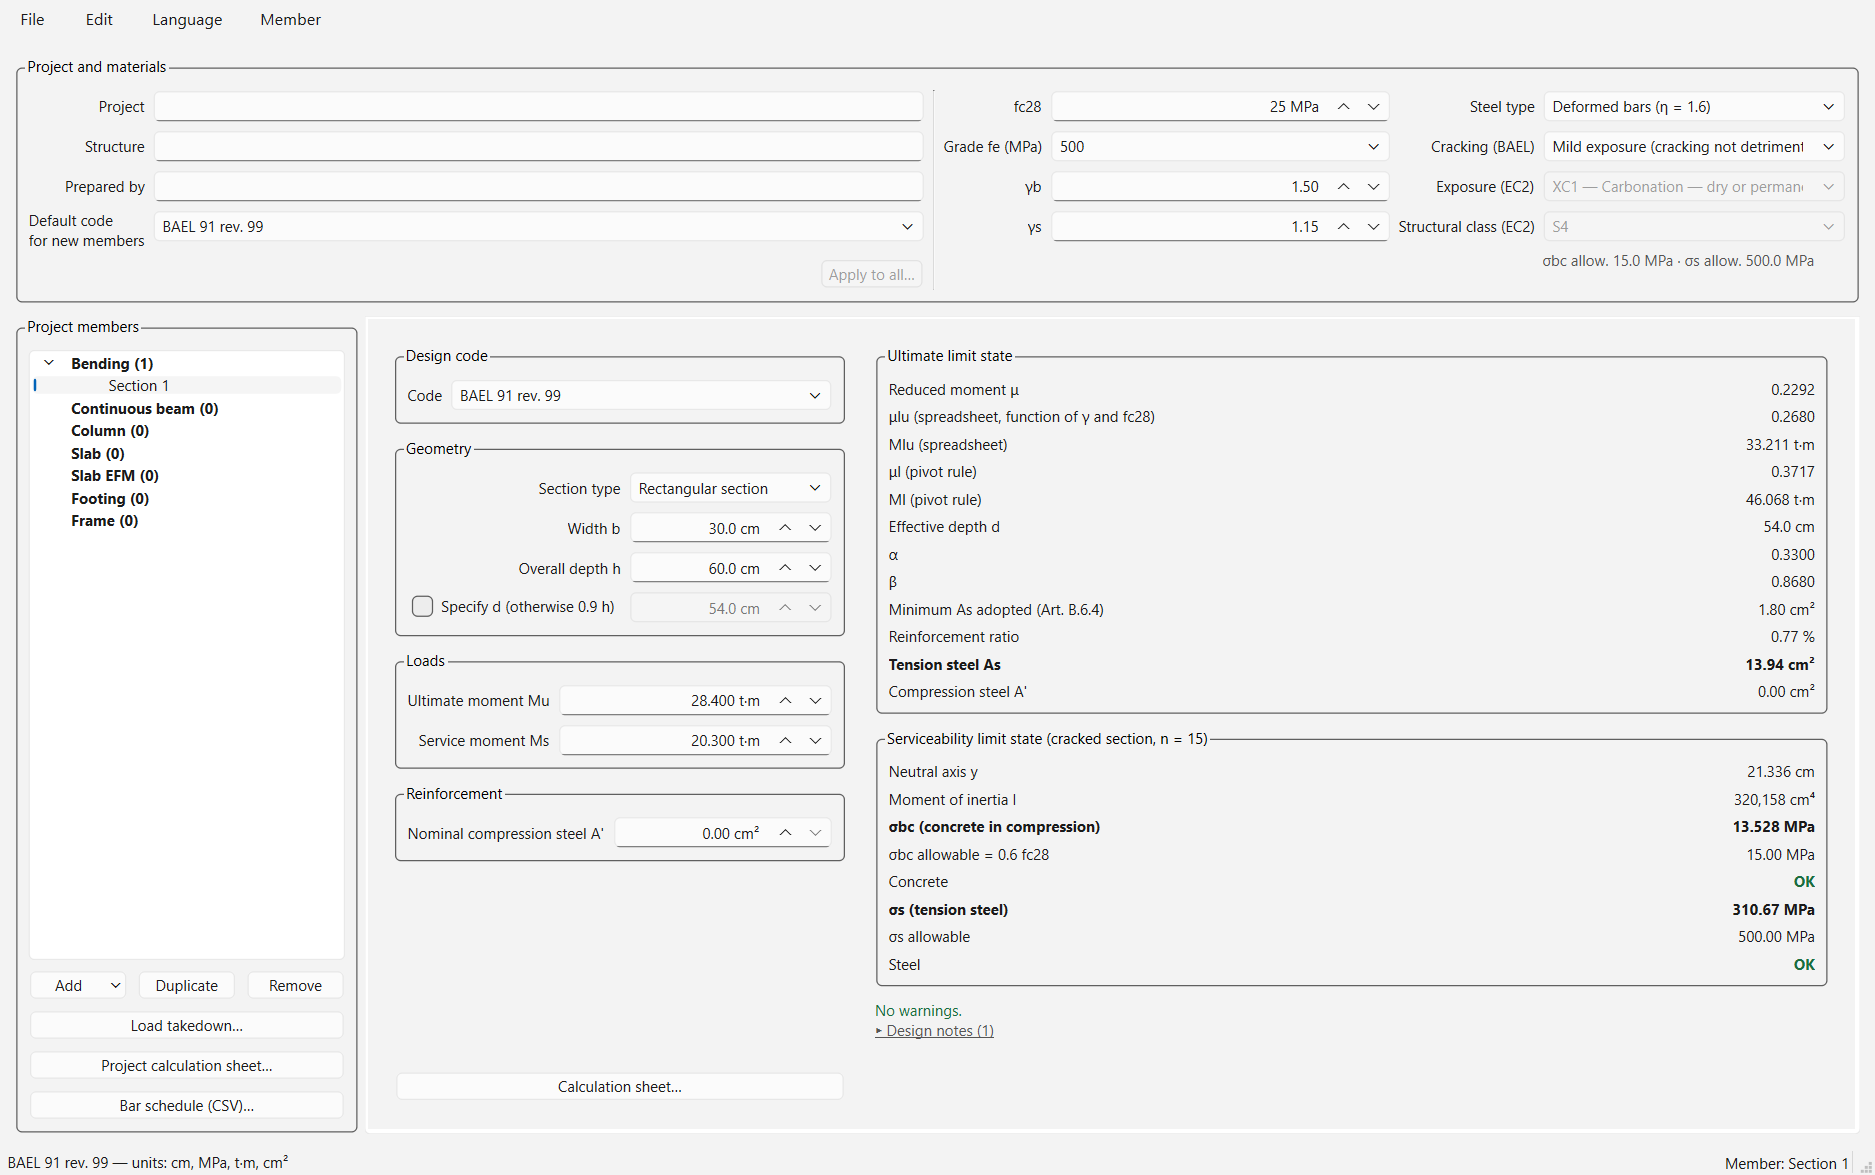
Task: Click the Remove button
Action: pyautogui.click(x=295, y=986)
